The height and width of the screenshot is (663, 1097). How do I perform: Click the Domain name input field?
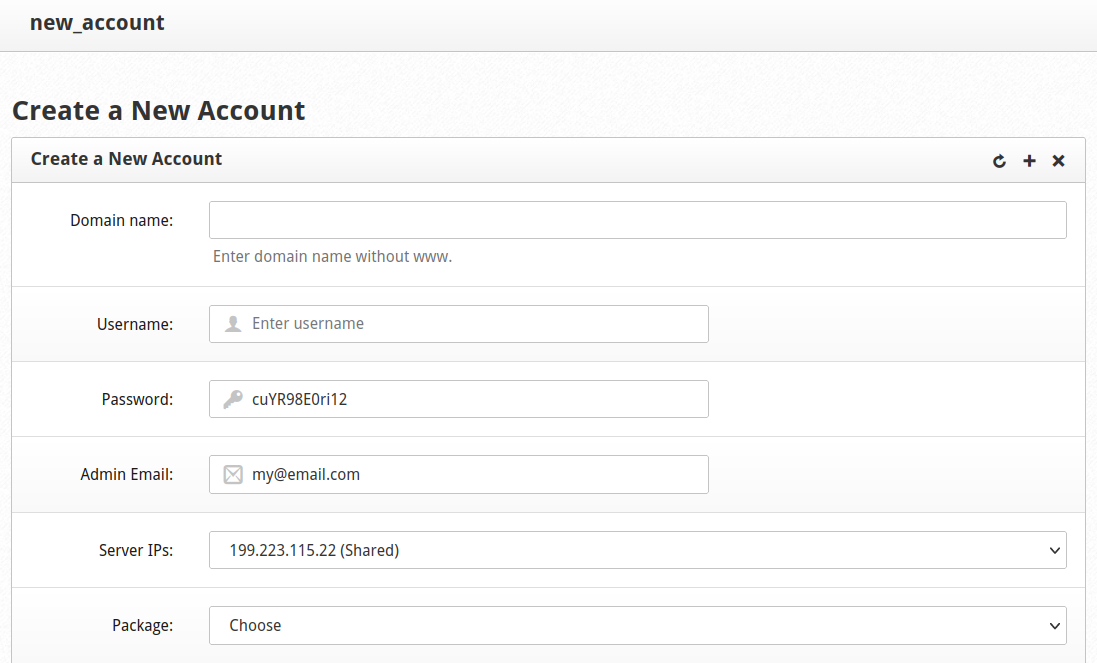[x=639, y=220]
